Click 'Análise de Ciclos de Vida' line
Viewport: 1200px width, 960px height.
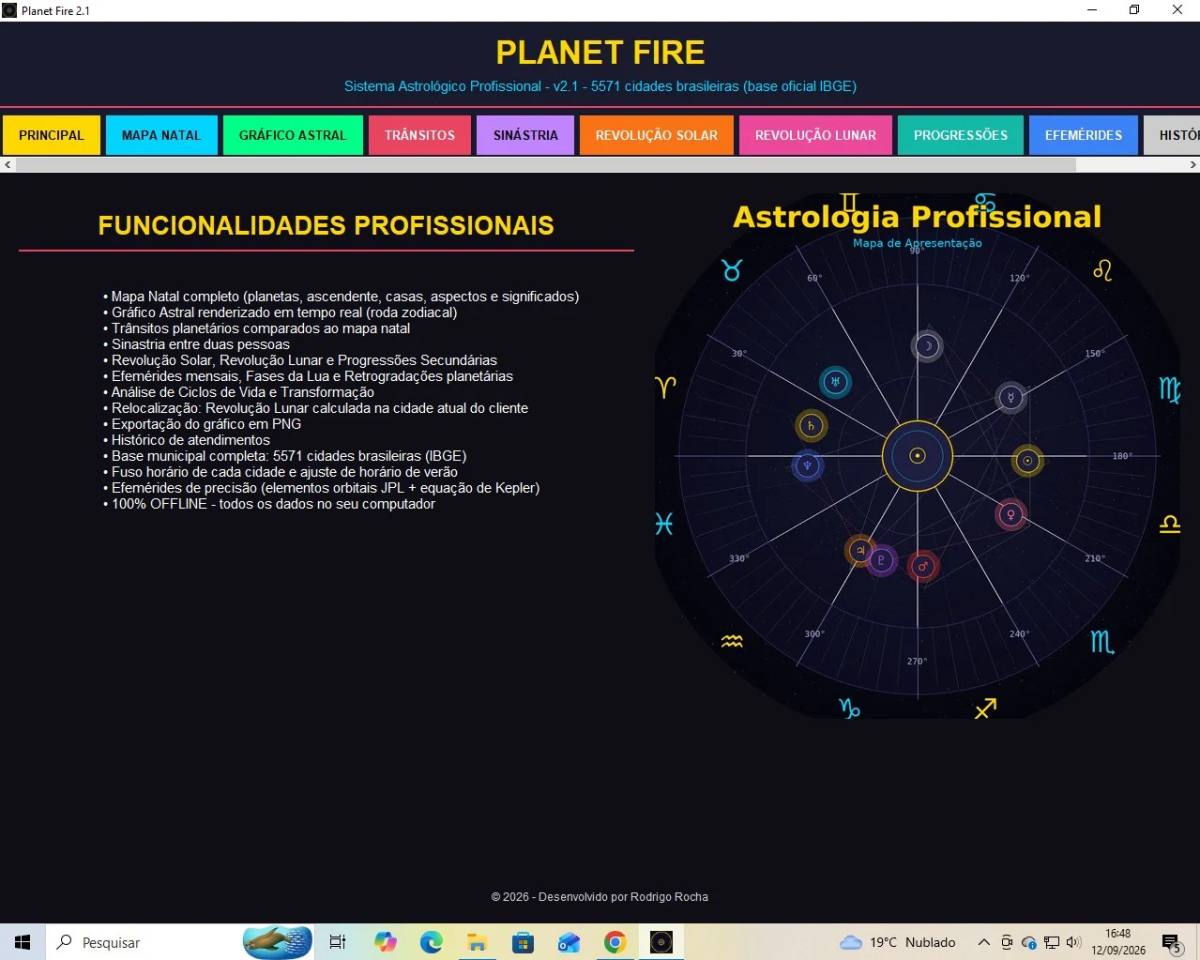coord(238,393)
